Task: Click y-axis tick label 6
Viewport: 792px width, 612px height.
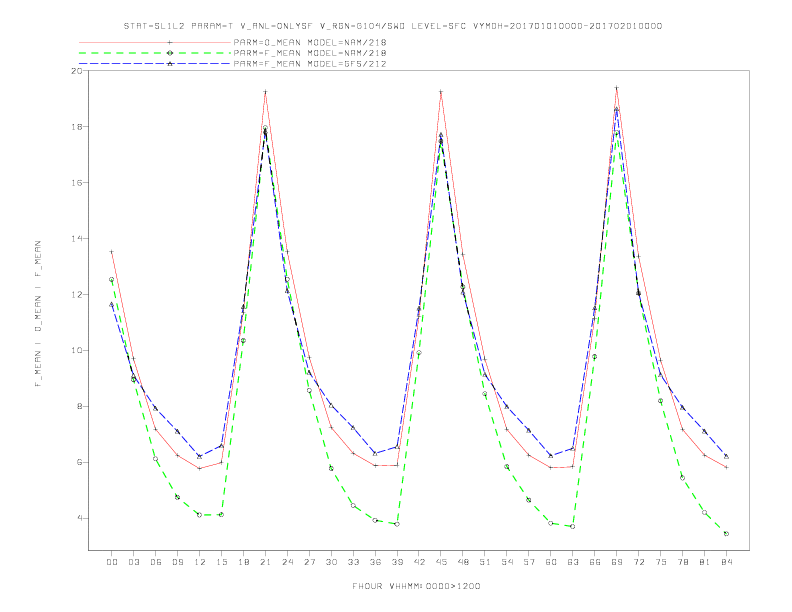Action: pos(79,463)
